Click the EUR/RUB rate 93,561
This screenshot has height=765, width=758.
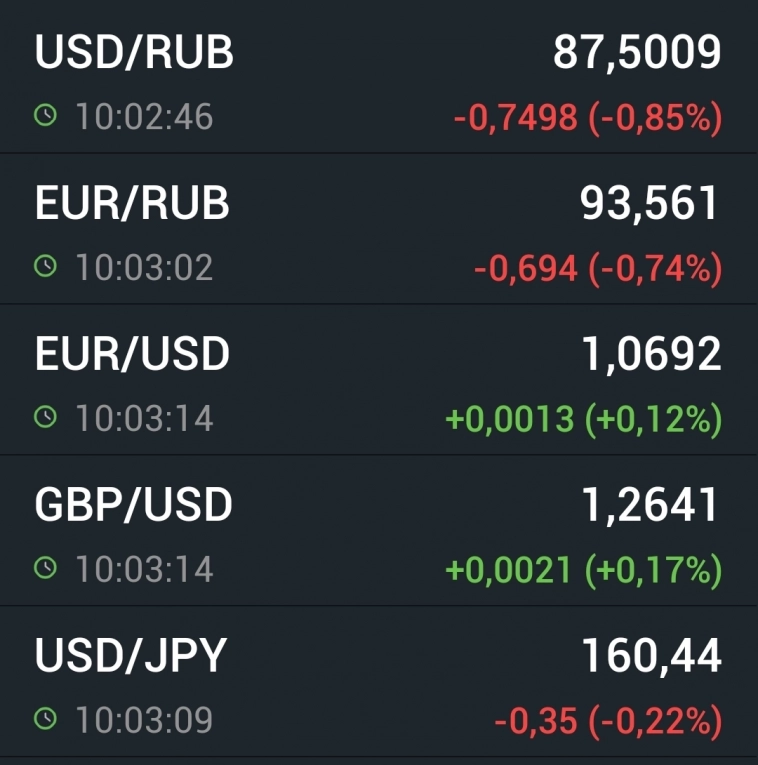(650, 204)
